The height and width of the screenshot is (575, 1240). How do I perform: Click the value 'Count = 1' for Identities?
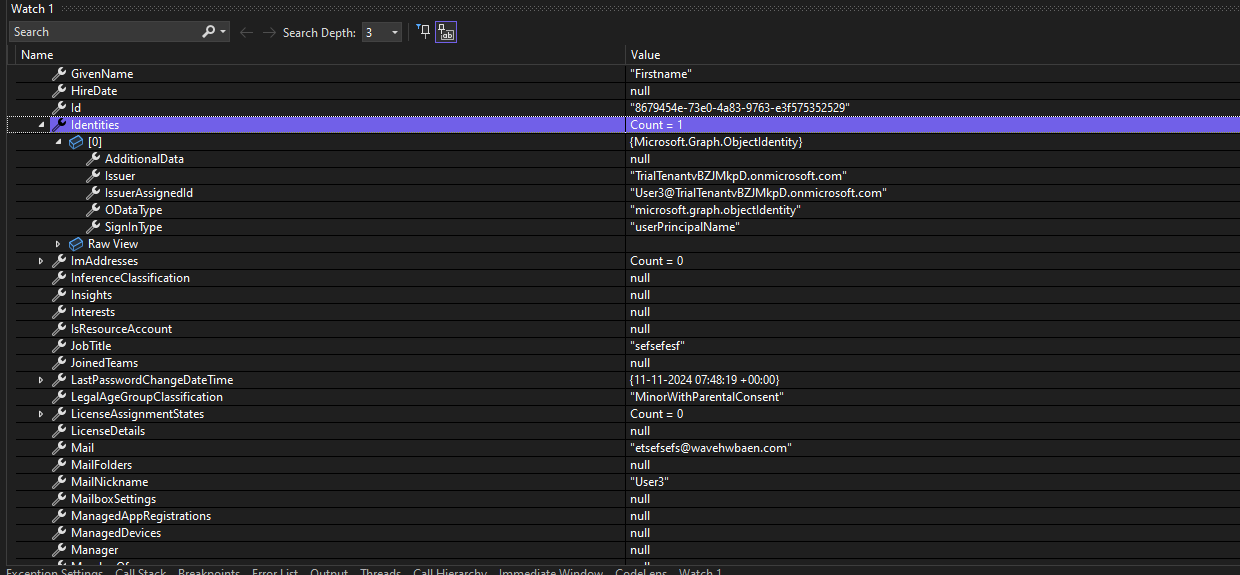[656, 125]
